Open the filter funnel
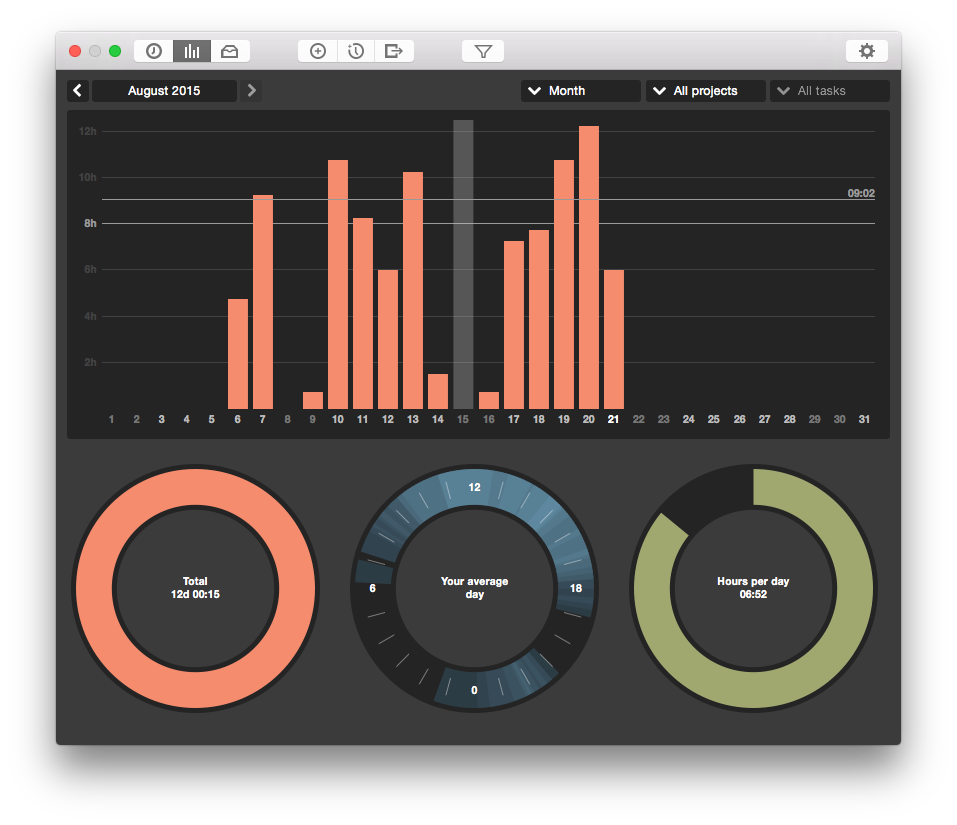The height and width of the screenshot is (825, 957). [x=483, y=51]
